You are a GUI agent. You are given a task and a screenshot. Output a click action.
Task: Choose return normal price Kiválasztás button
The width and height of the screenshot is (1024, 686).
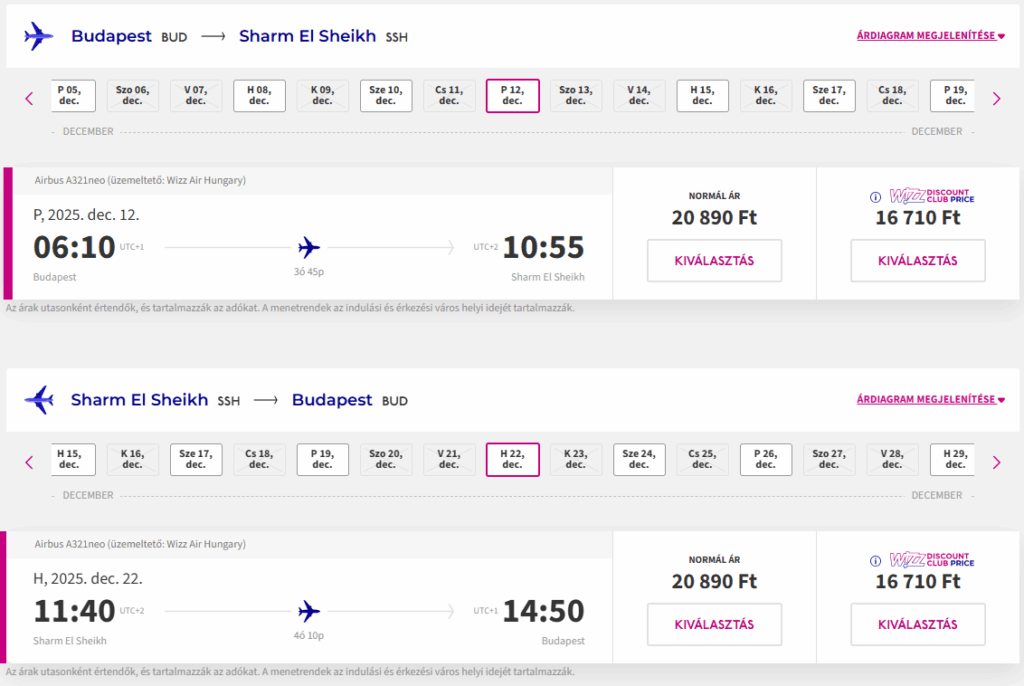[714, 625]
